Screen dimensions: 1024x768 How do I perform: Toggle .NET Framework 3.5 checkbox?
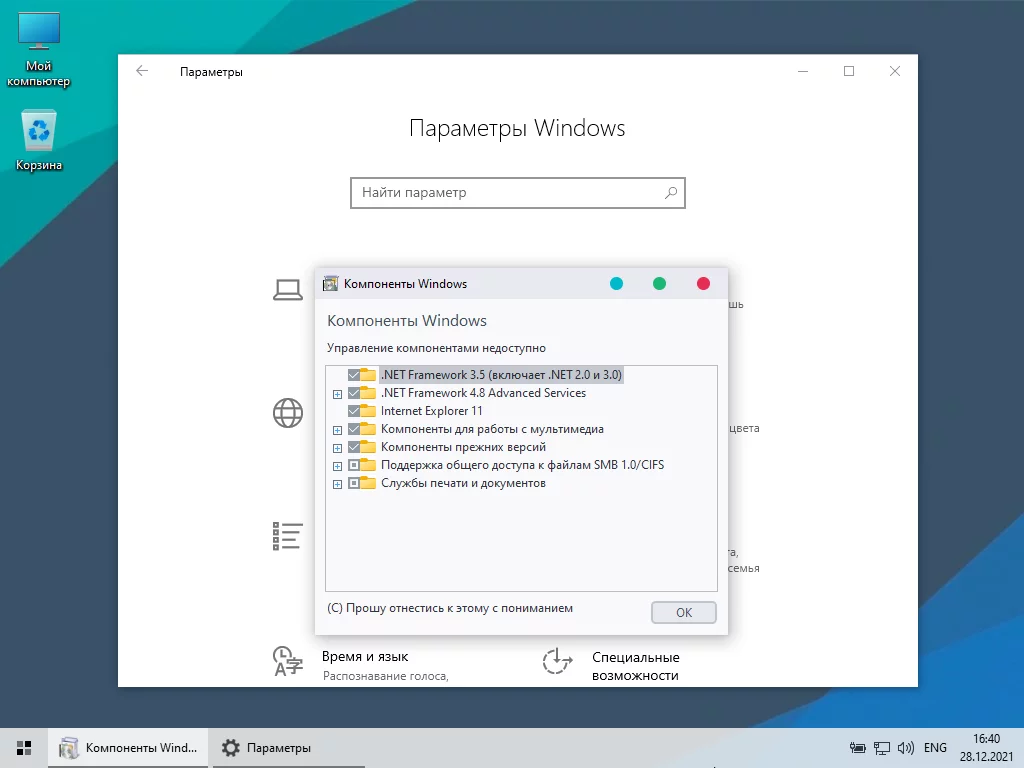[x=354, y=375]
